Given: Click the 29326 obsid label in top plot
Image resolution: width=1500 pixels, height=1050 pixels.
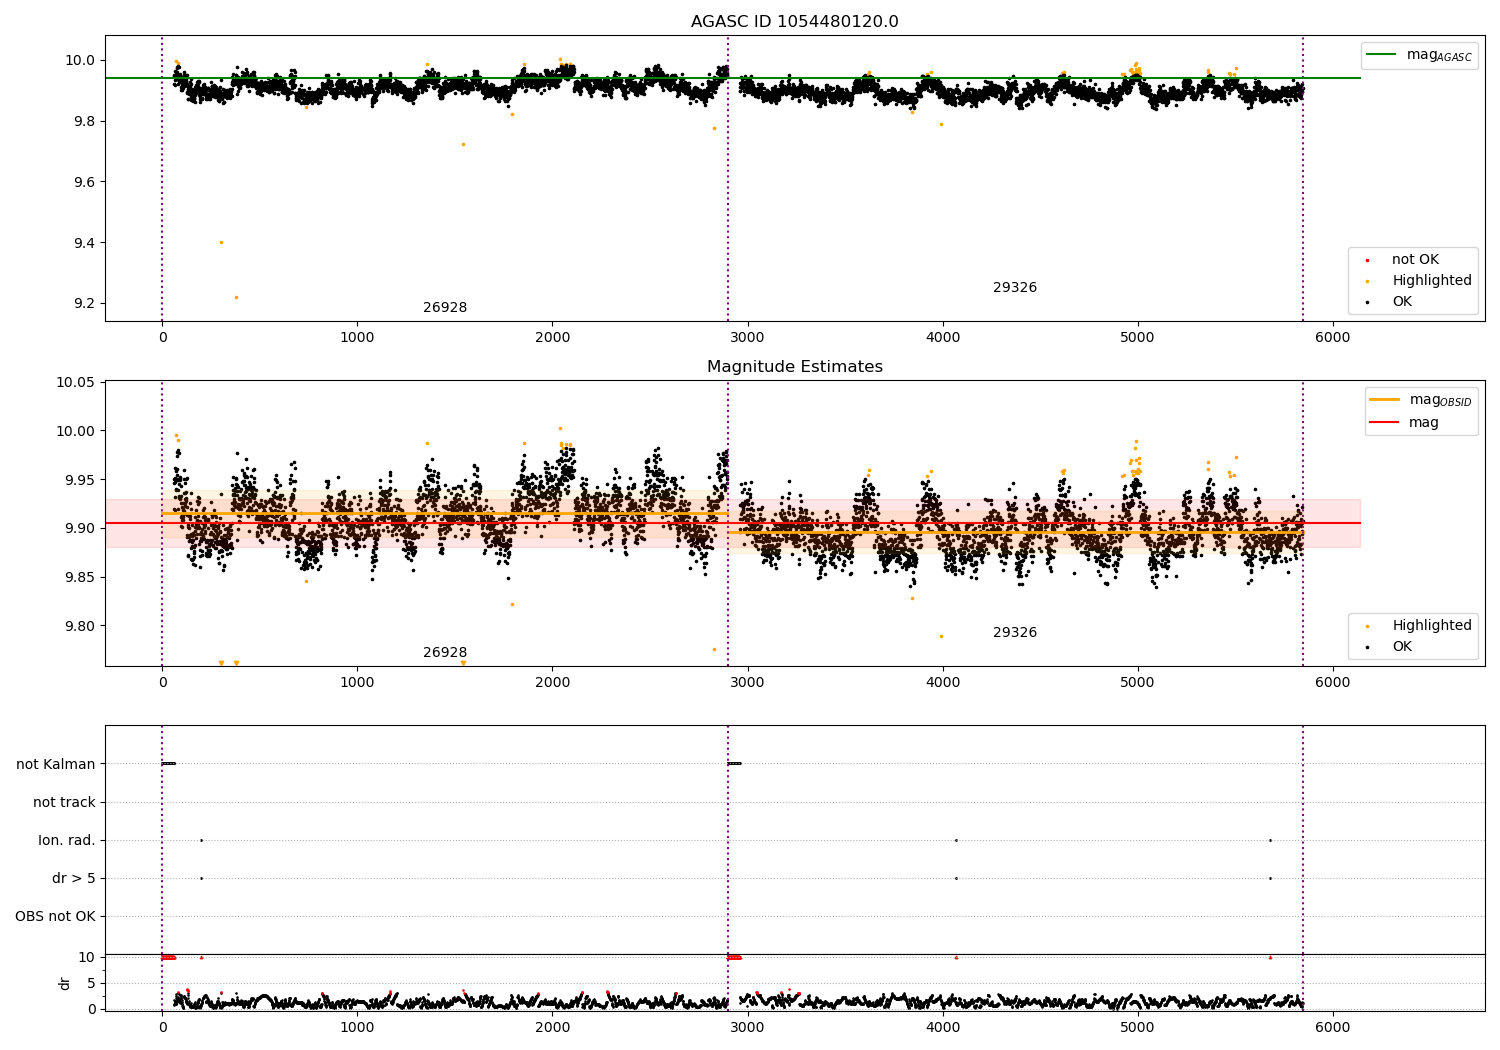Looking at the screenshot, I should click(1015, 288).
